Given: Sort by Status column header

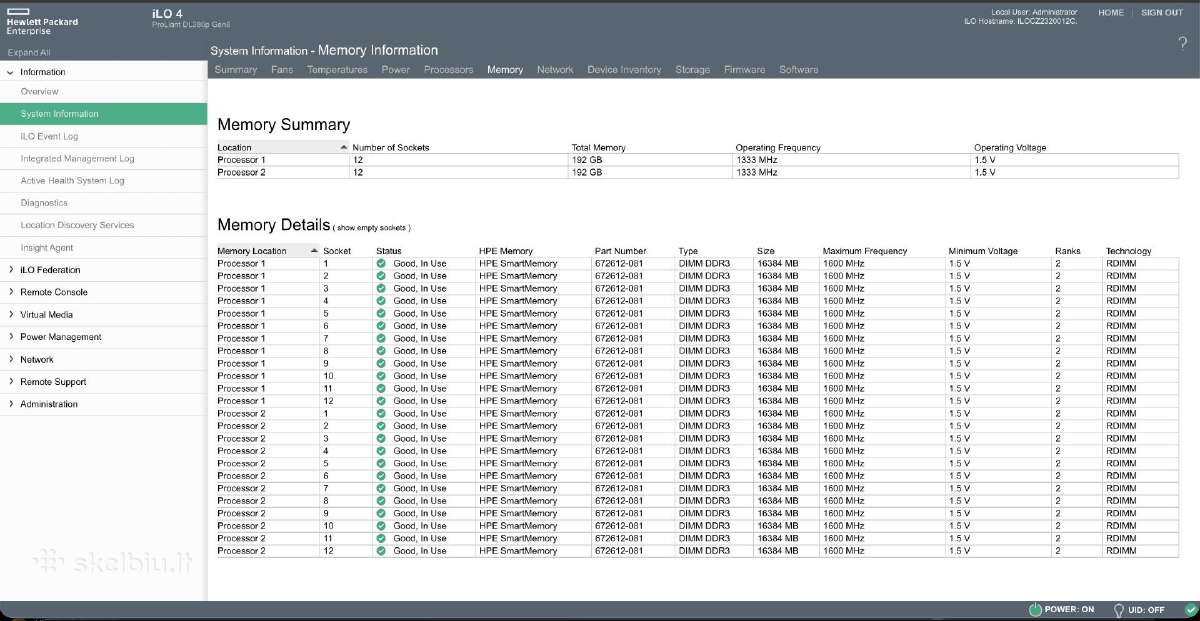Looking at the screenshot, I should click(389, 251).
